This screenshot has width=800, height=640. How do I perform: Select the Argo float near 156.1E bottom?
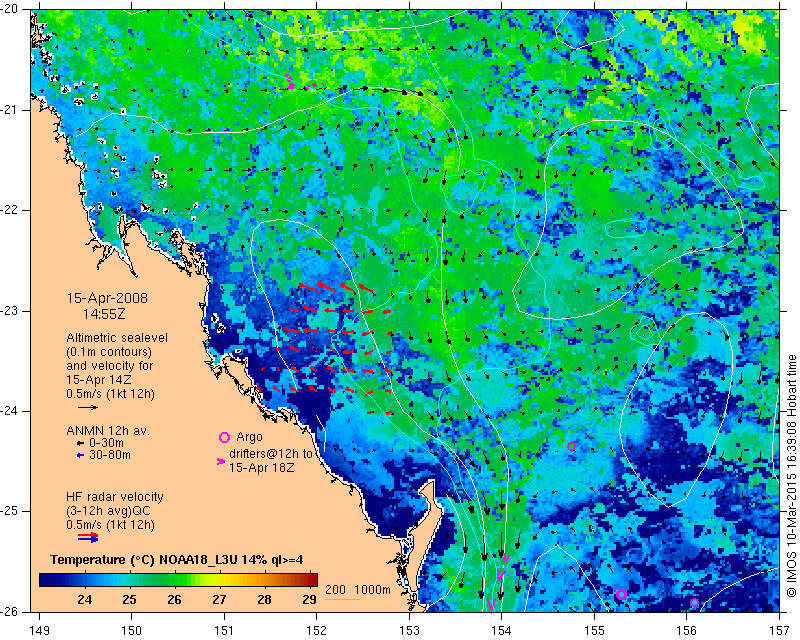(694, 603)
